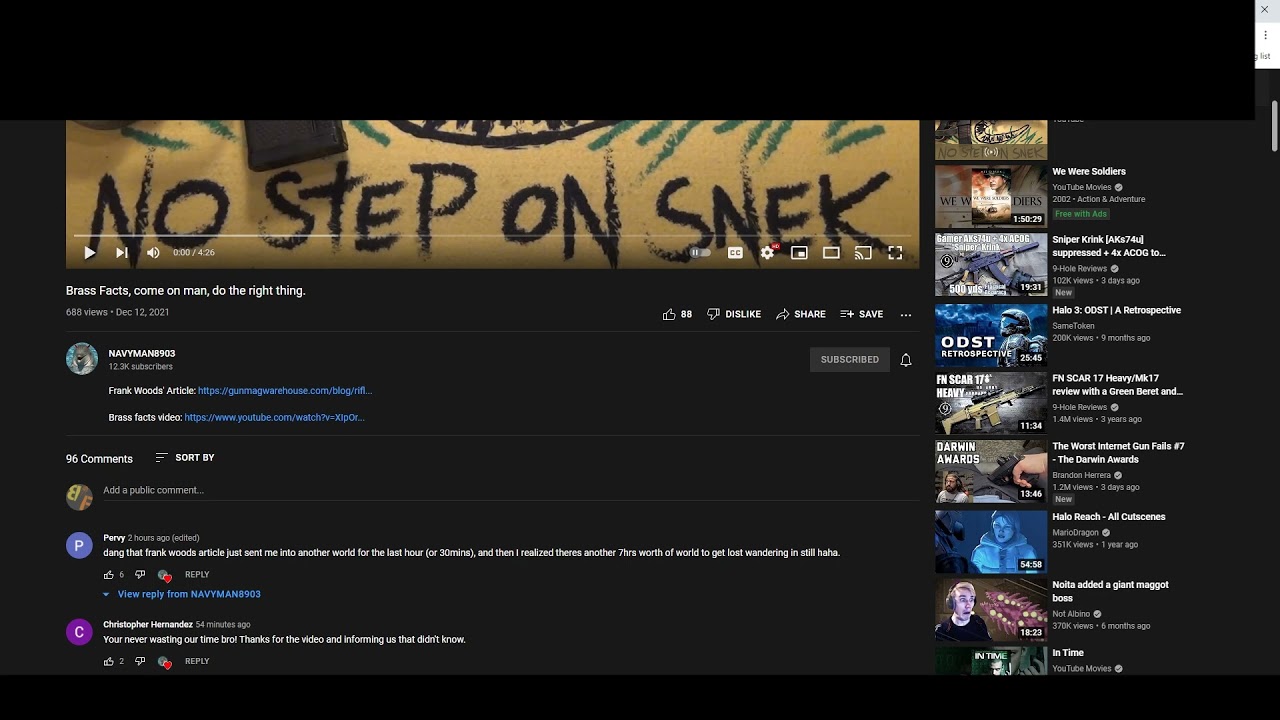Click the SUBSCRIBED button
Image resolution: width=1280 pixels, height=720 pixels.
coord(850,360)
